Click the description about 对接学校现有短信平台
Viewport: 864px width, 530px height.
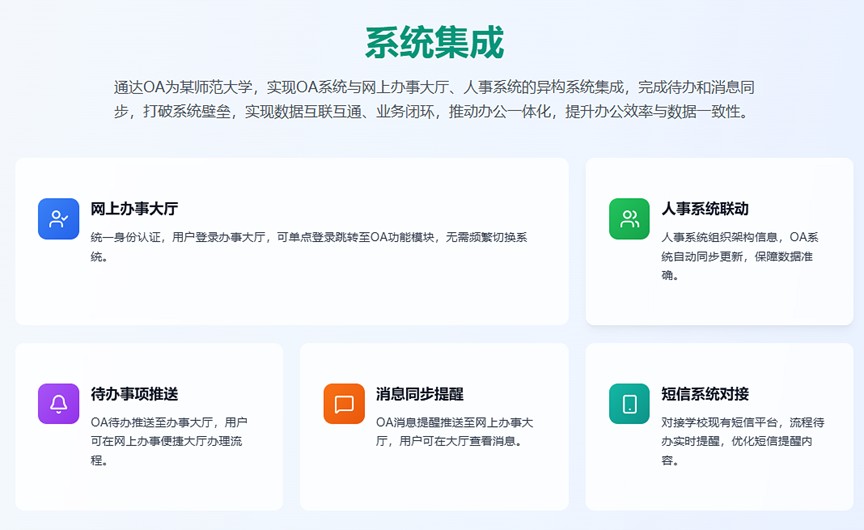pos(742,440)
